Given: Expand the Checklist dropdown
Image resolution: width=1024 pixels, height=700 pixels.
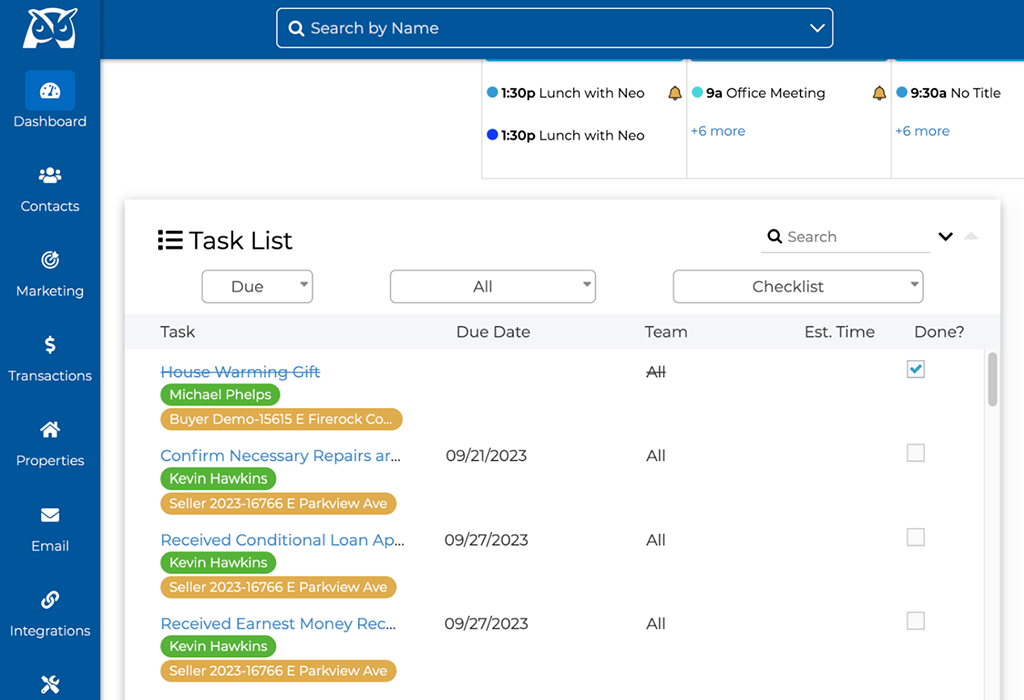Looking at the screenshot, I should pos(797,287).
